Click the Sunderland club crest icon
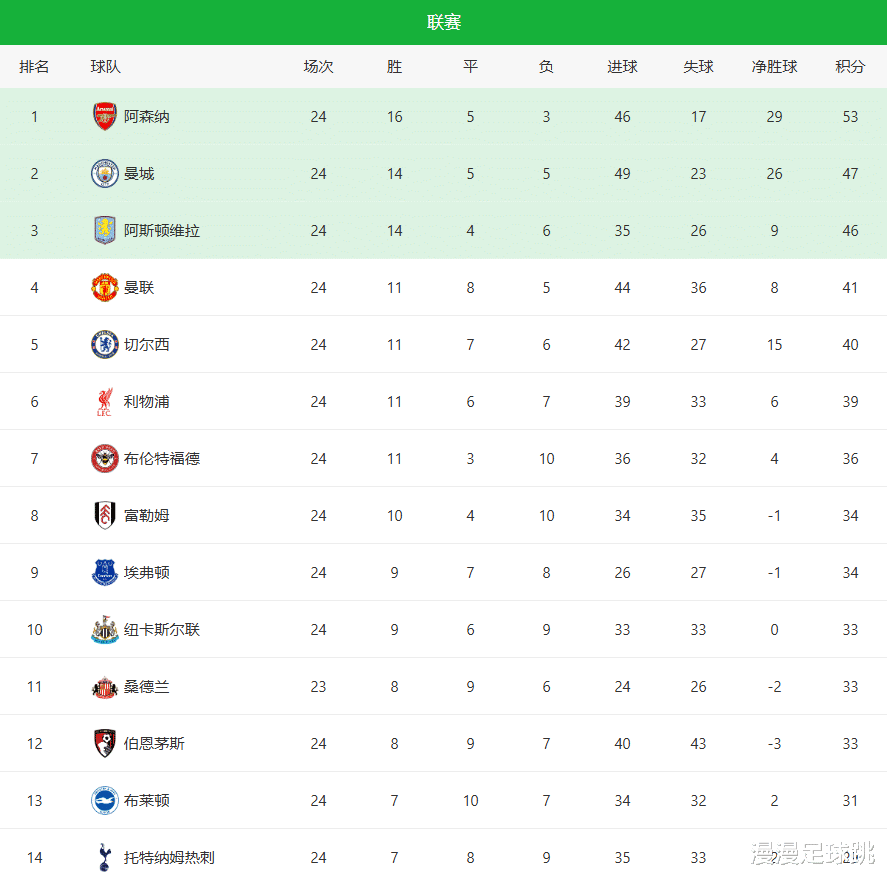 105,687
